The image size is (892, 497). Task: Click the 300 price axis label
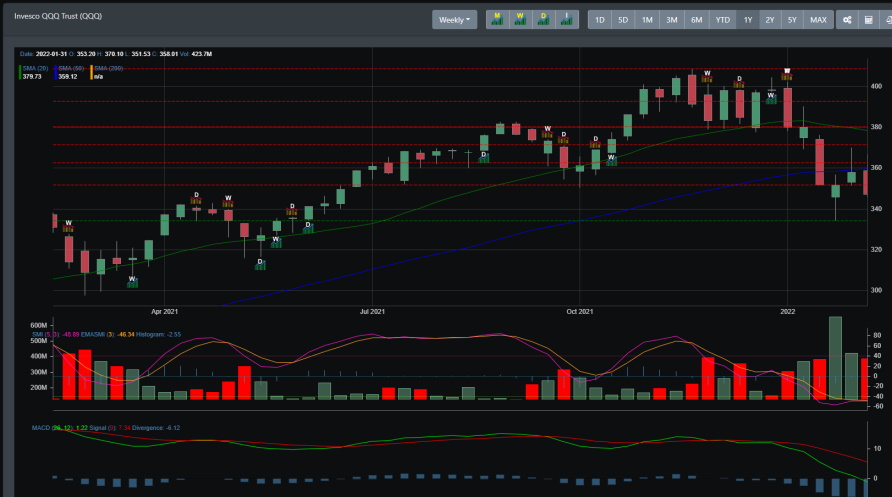point(876,290)
